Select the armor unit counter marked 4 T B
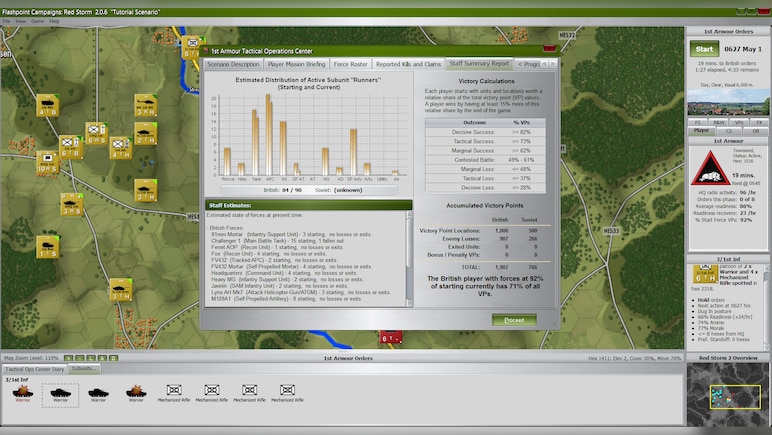This screenshot has width=772, height=435. (x=47, y=106)
